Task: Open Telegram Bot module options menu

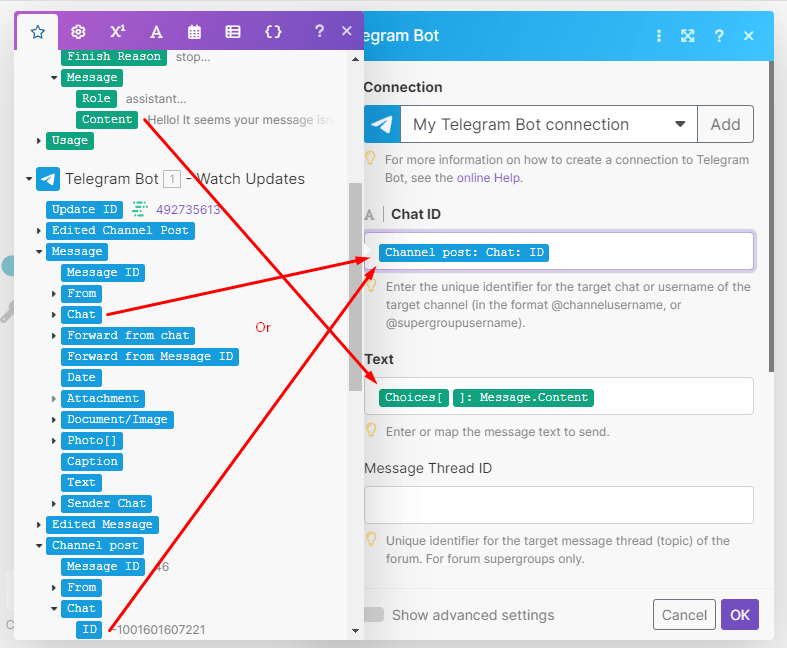Action: point(659,36)
